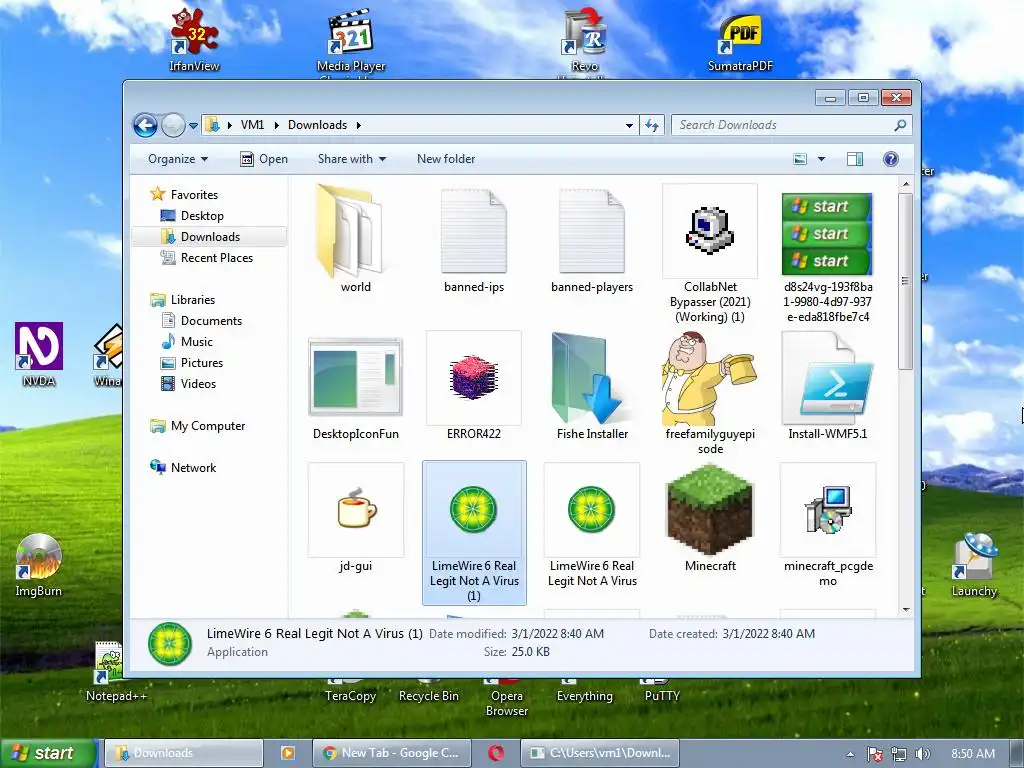Click the change view icon button
This screenshot has width=1024, height=768.
[x=800, y=159]
